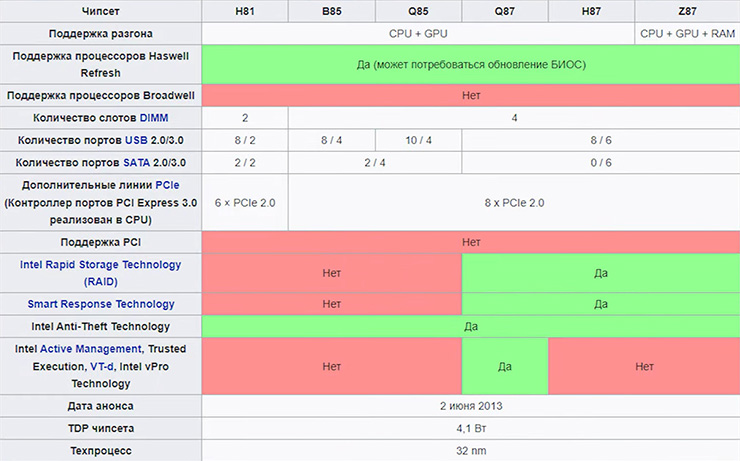This screenshot has height=461, width=740.
Task: Click the Q87 column header
Action: [x=505, y=11]
